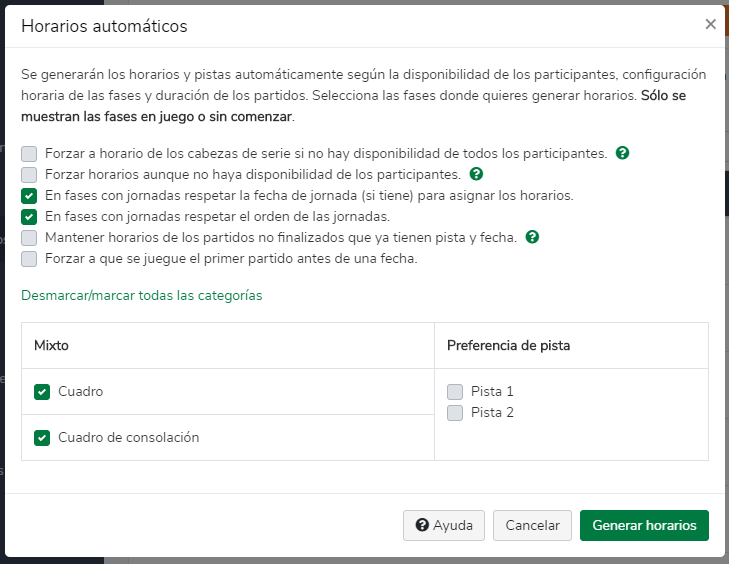
Task: Click the Preferencia de pista column header
Action: (x=509, y=345)
